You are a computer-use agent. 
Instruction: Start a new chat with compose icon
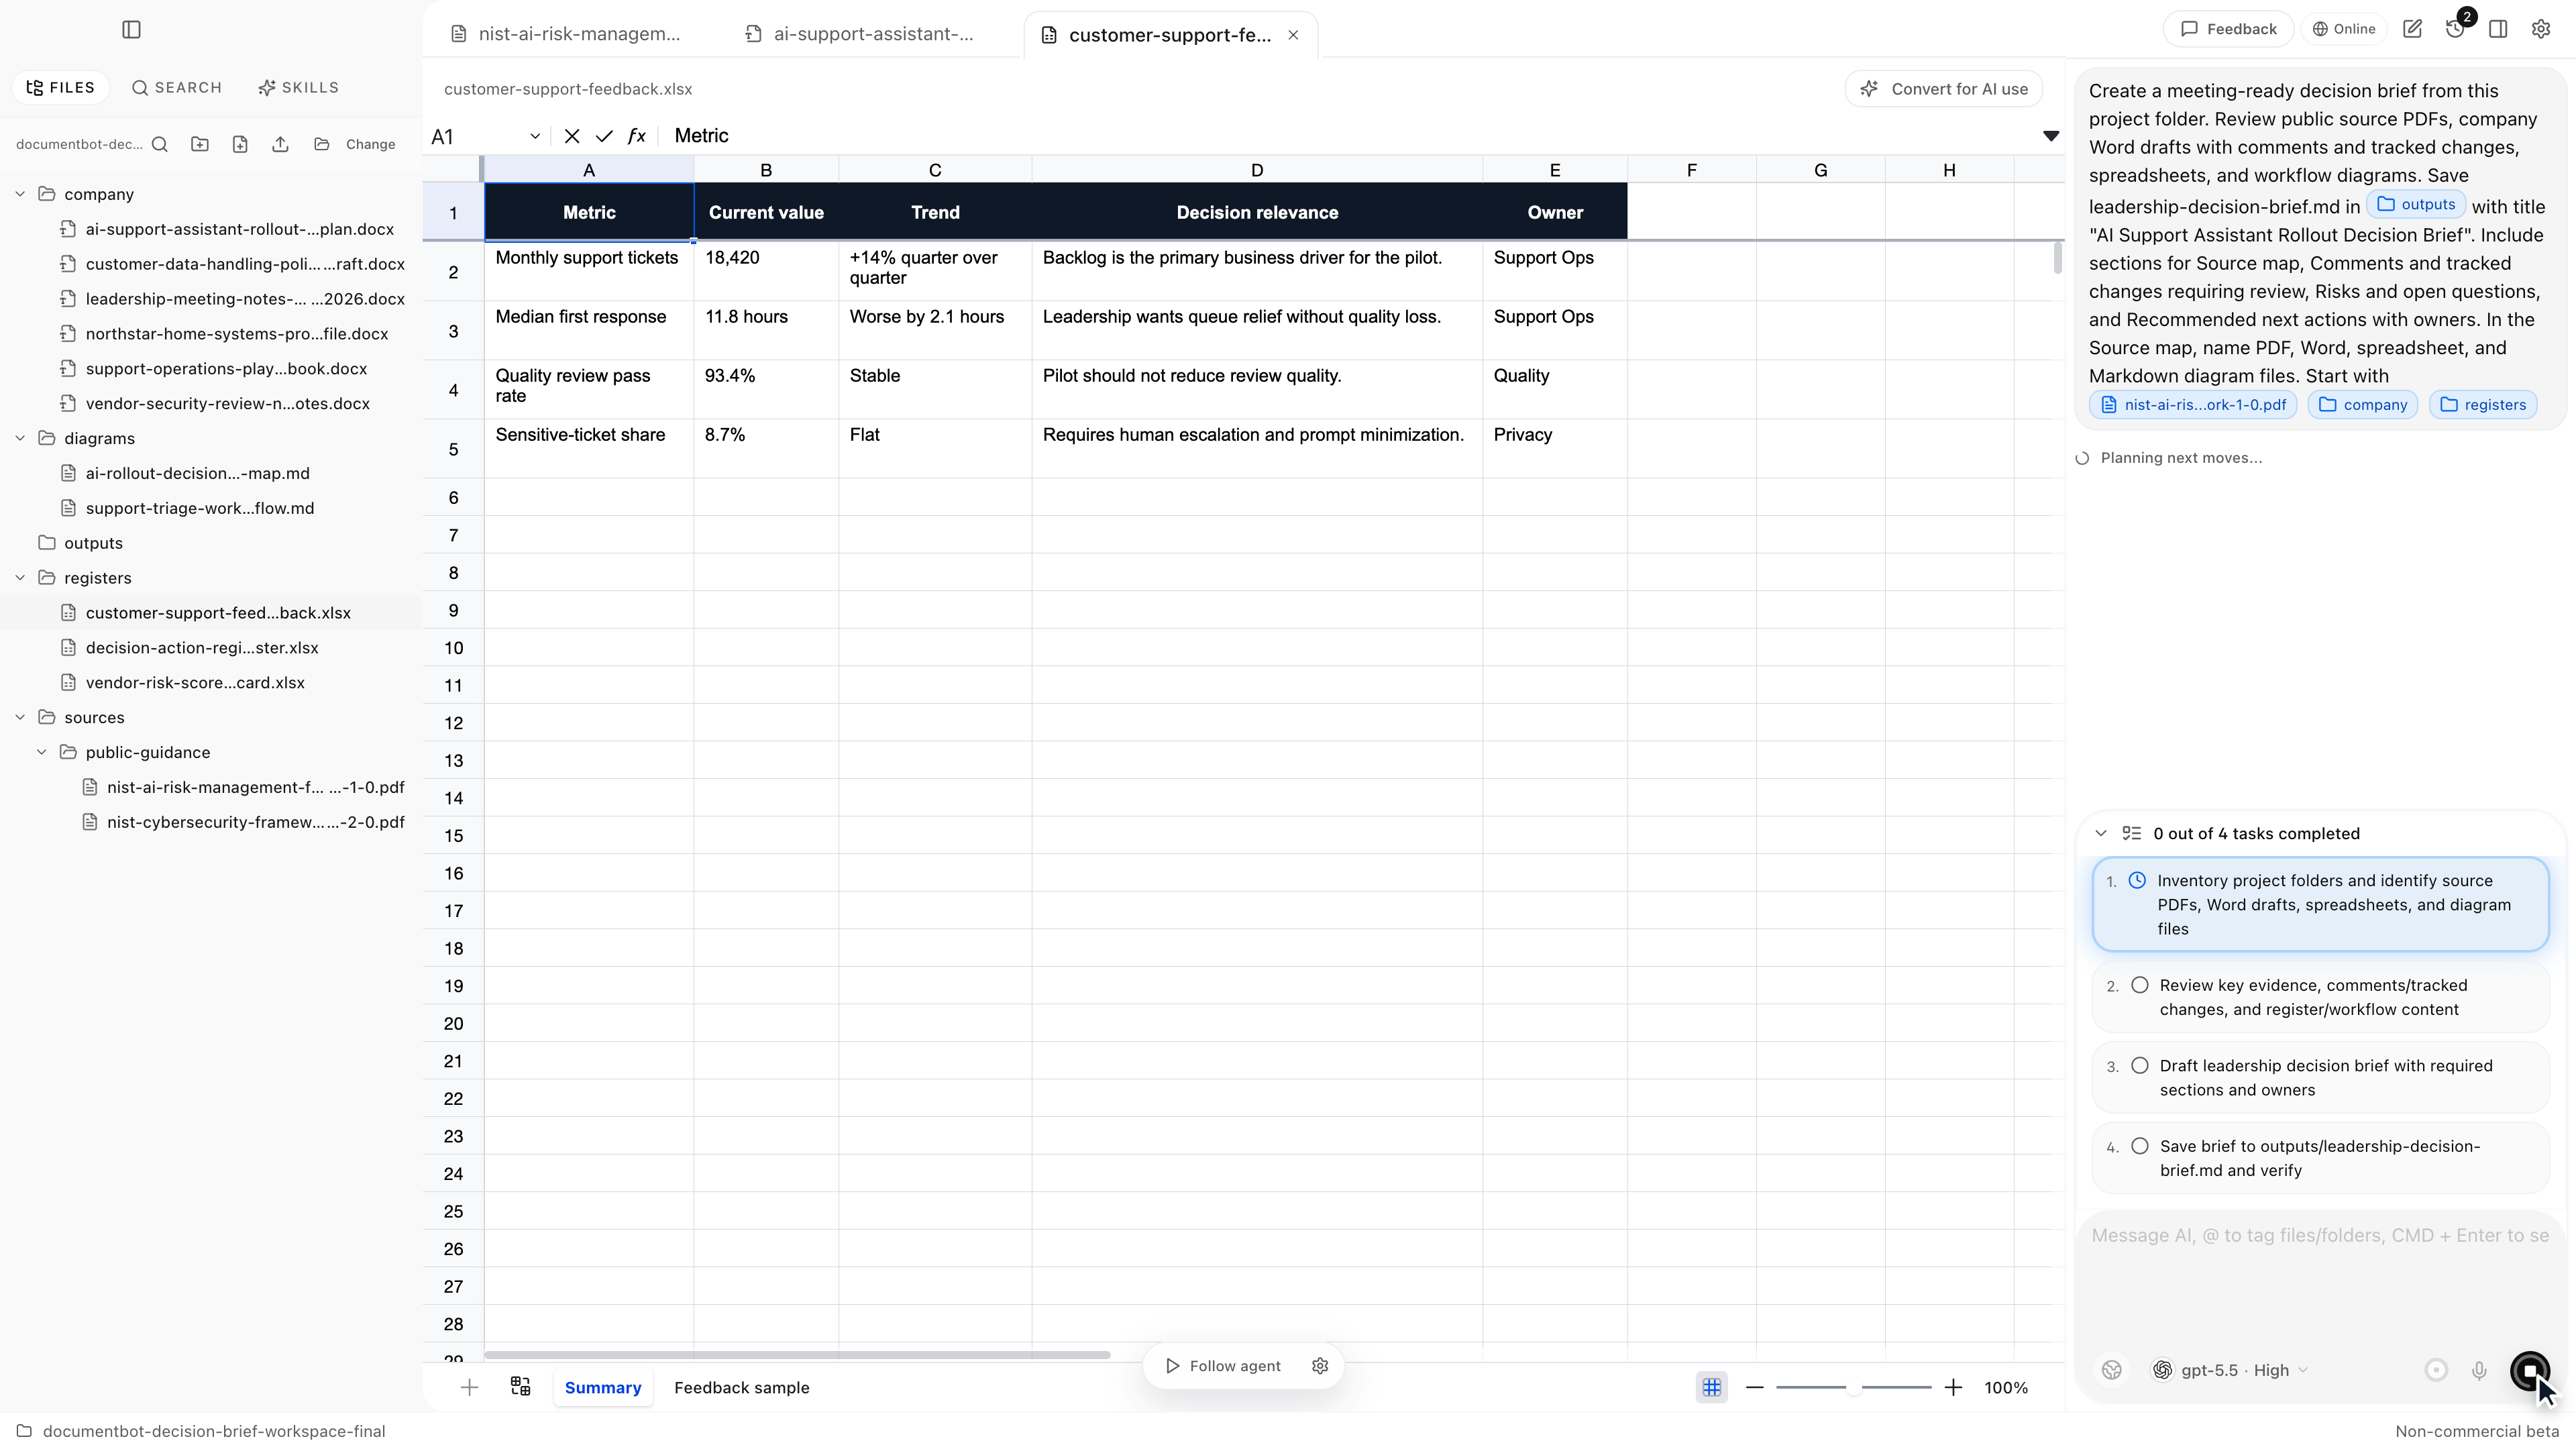[x=2413, y=29]
